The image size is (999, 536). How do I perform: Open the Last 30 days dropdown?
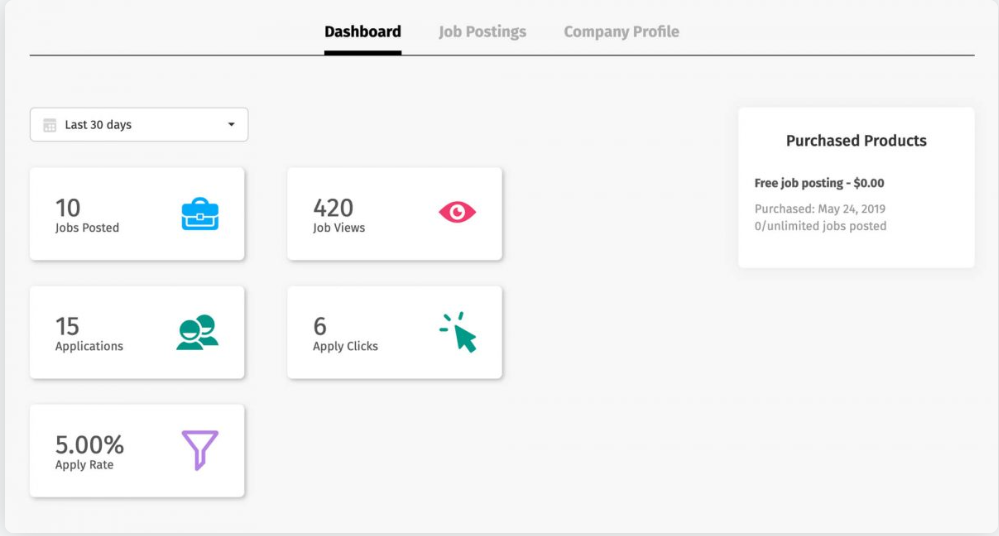(x=139, y=125)
